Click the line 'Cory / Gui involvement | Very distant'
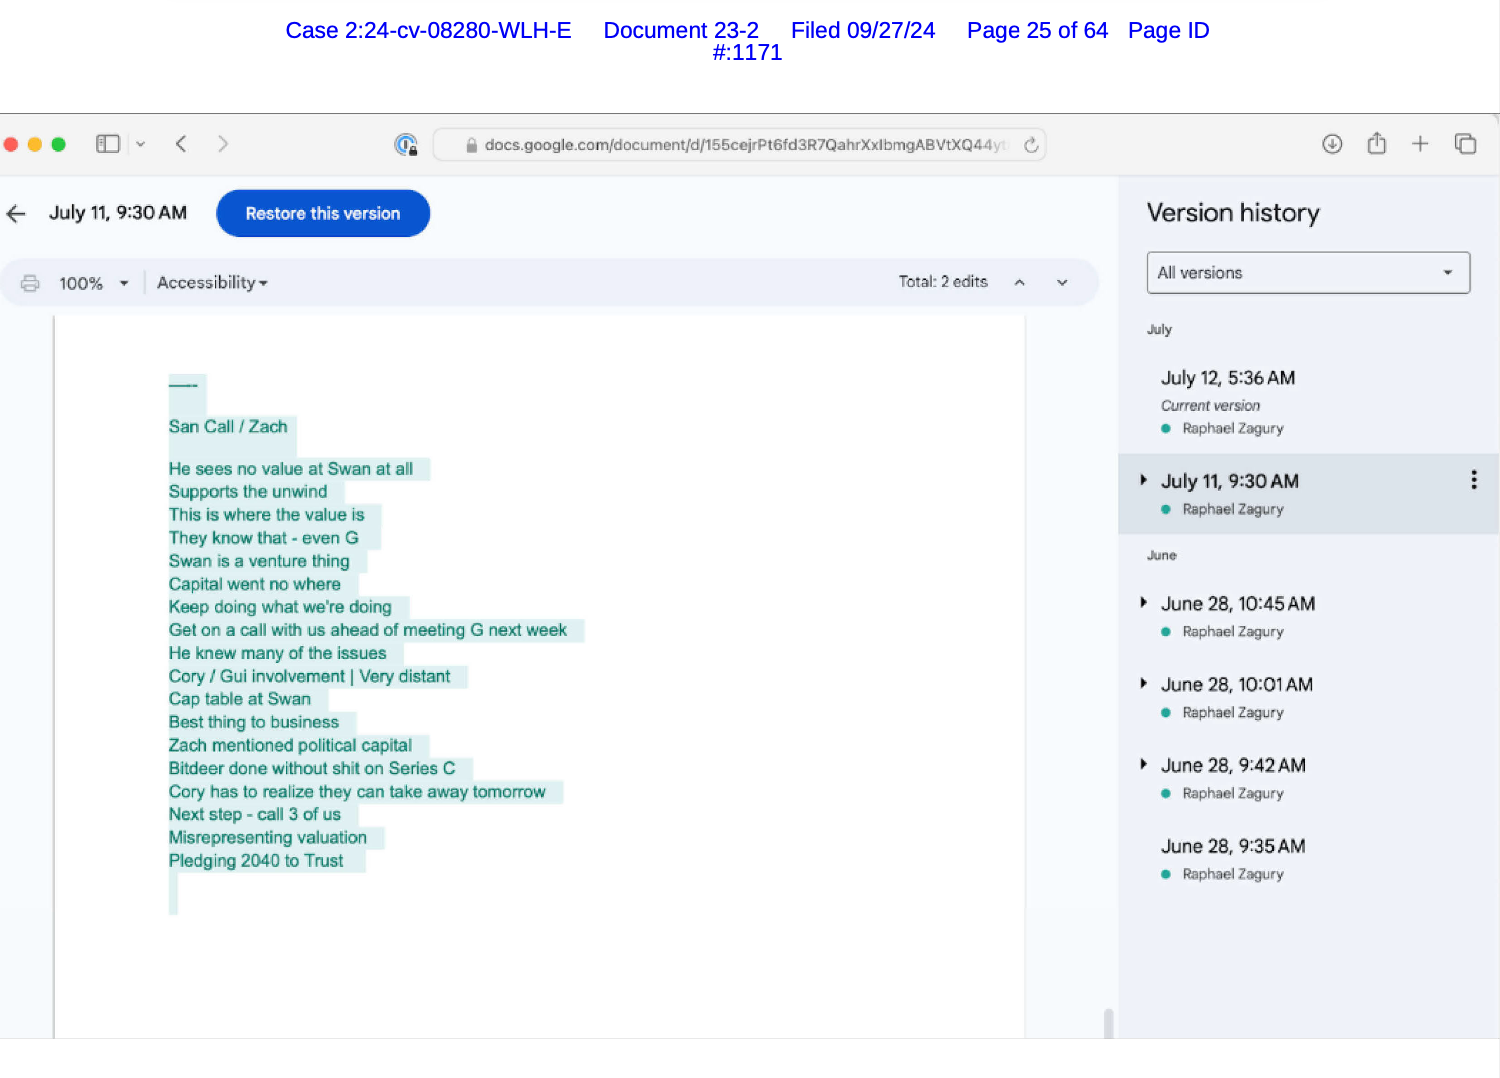 pos(310,677)
